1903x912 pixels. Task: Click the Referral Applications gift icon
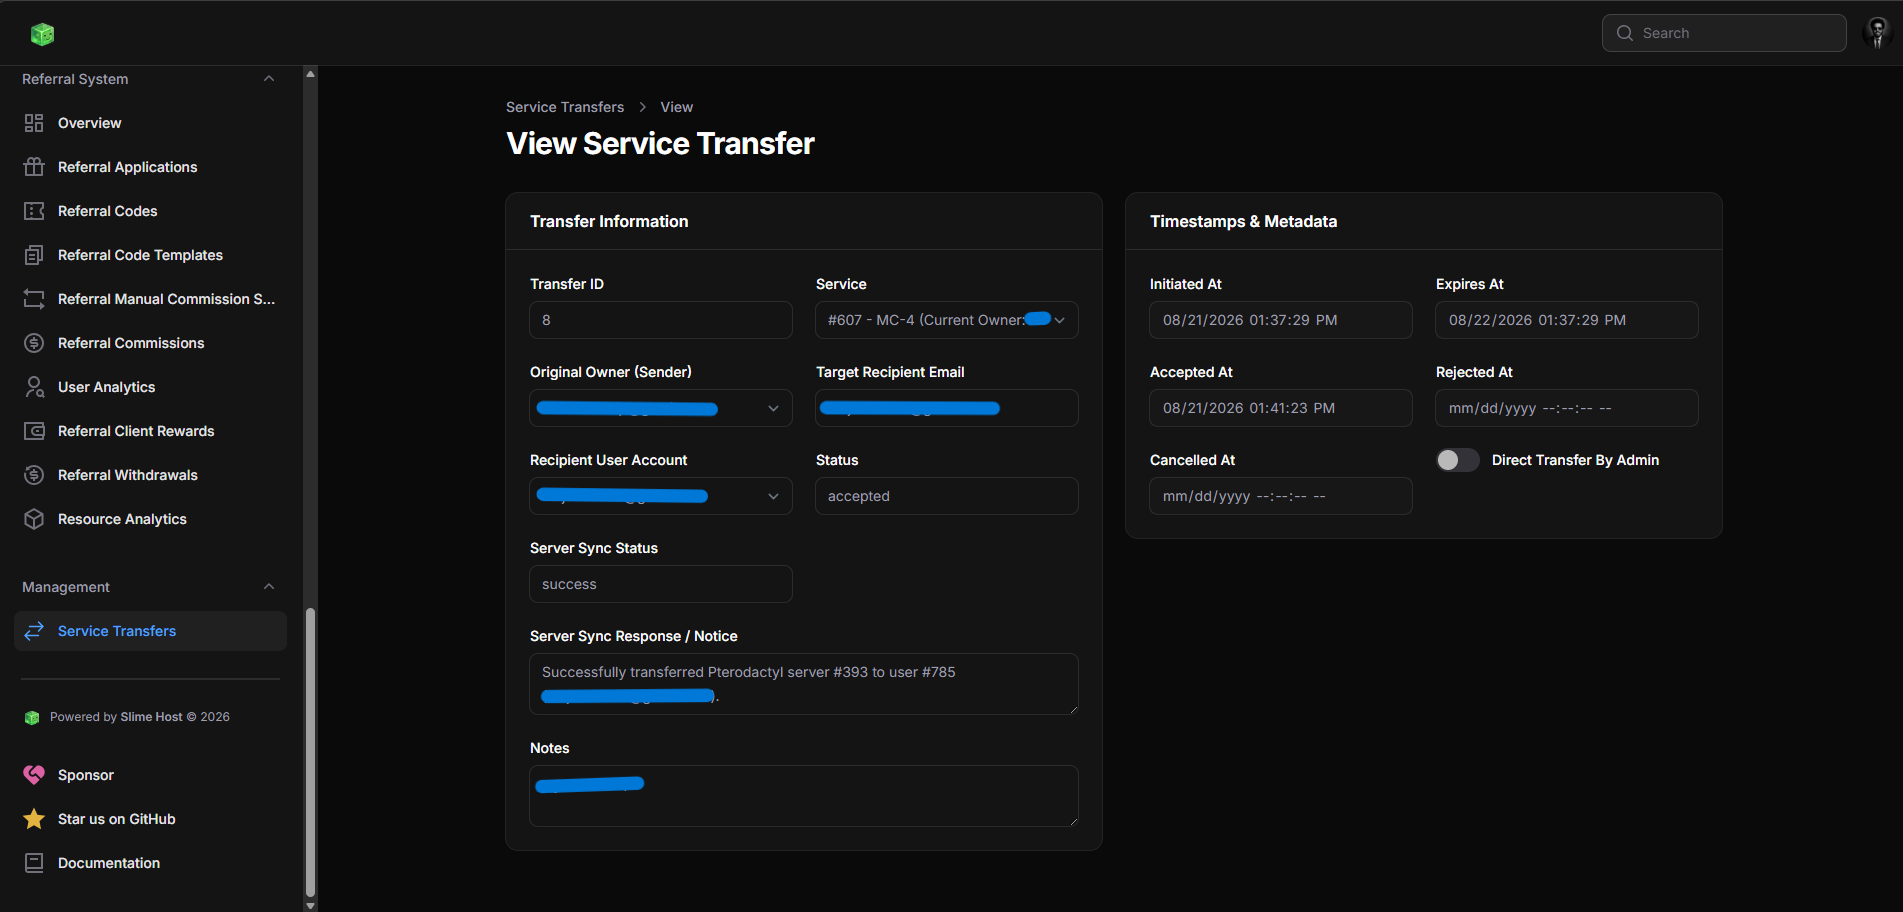(x=34, y=167)
